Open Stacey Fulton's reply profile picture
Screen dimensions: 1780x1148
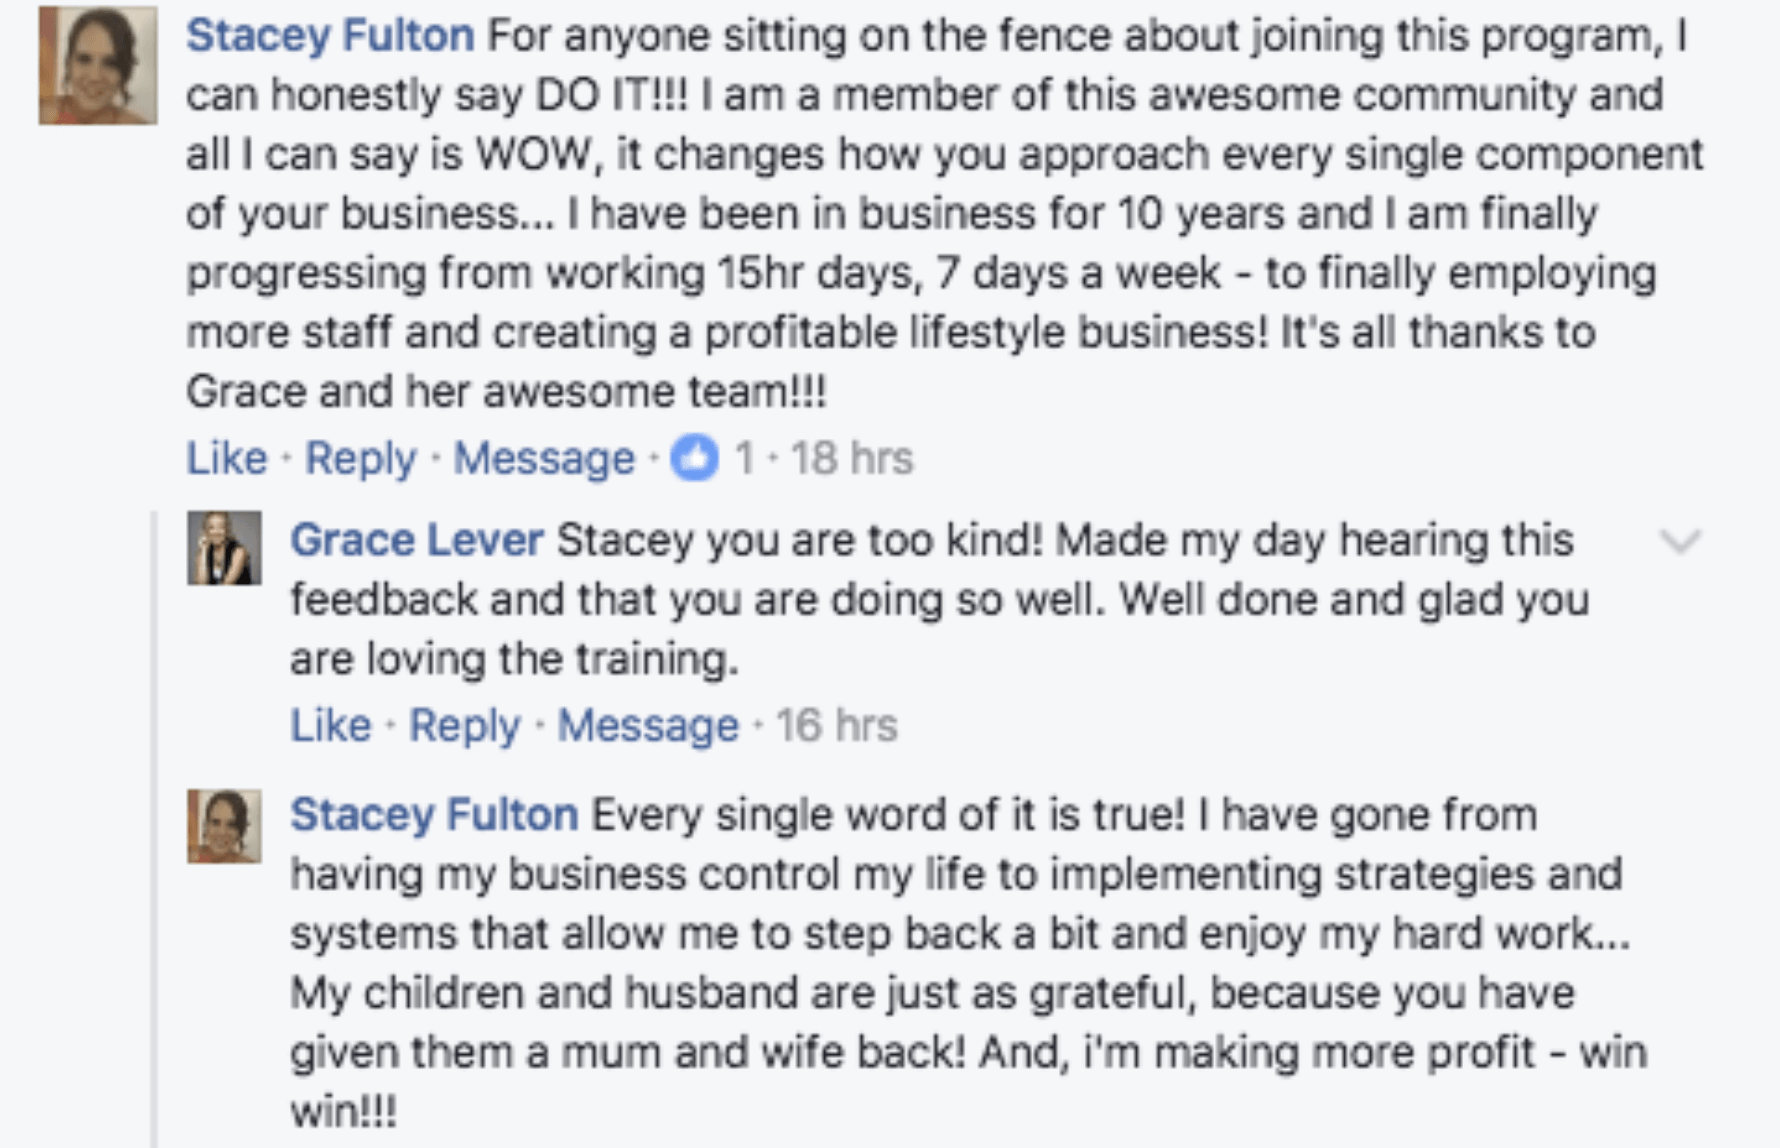tap(224, 826)
